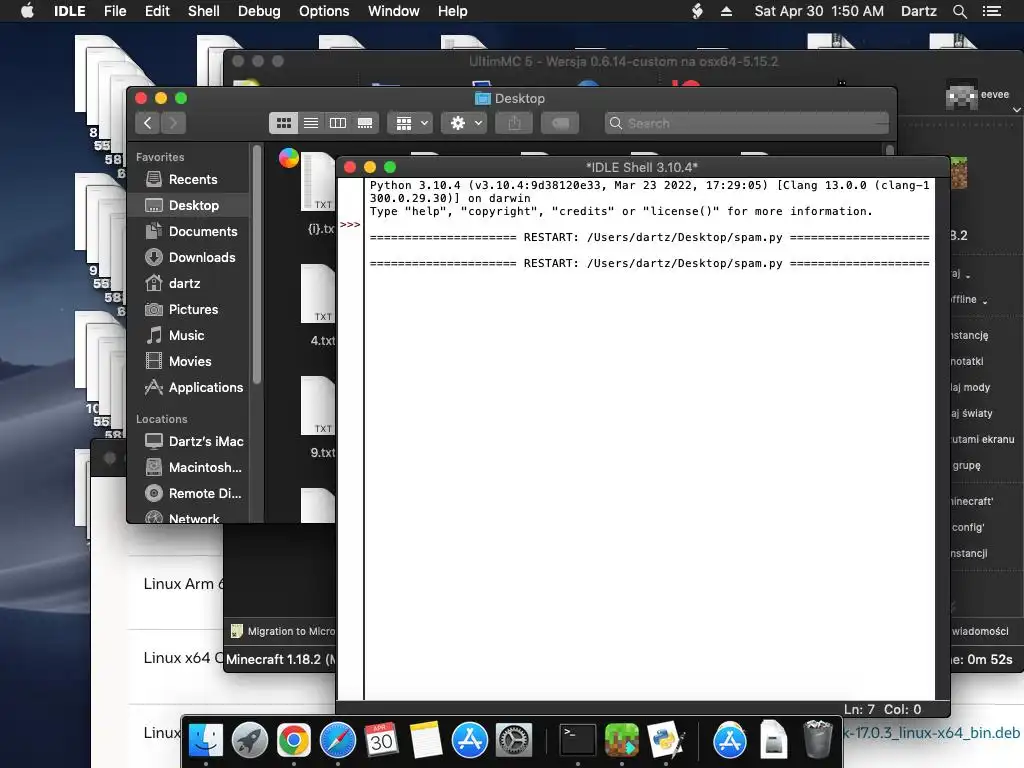Select Recents in Finder sidebar
1024x768 pixels.
pyautogui.click(x=188, y=179)
